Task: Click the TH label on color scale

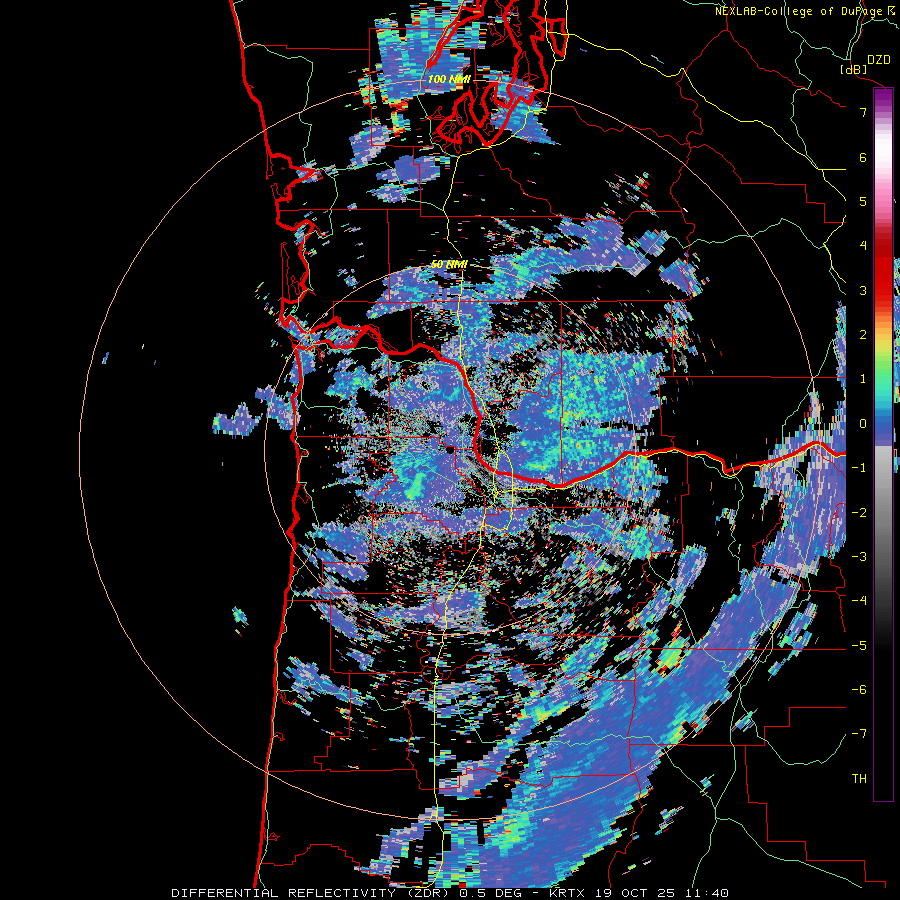Action: (x=859, y=779)
